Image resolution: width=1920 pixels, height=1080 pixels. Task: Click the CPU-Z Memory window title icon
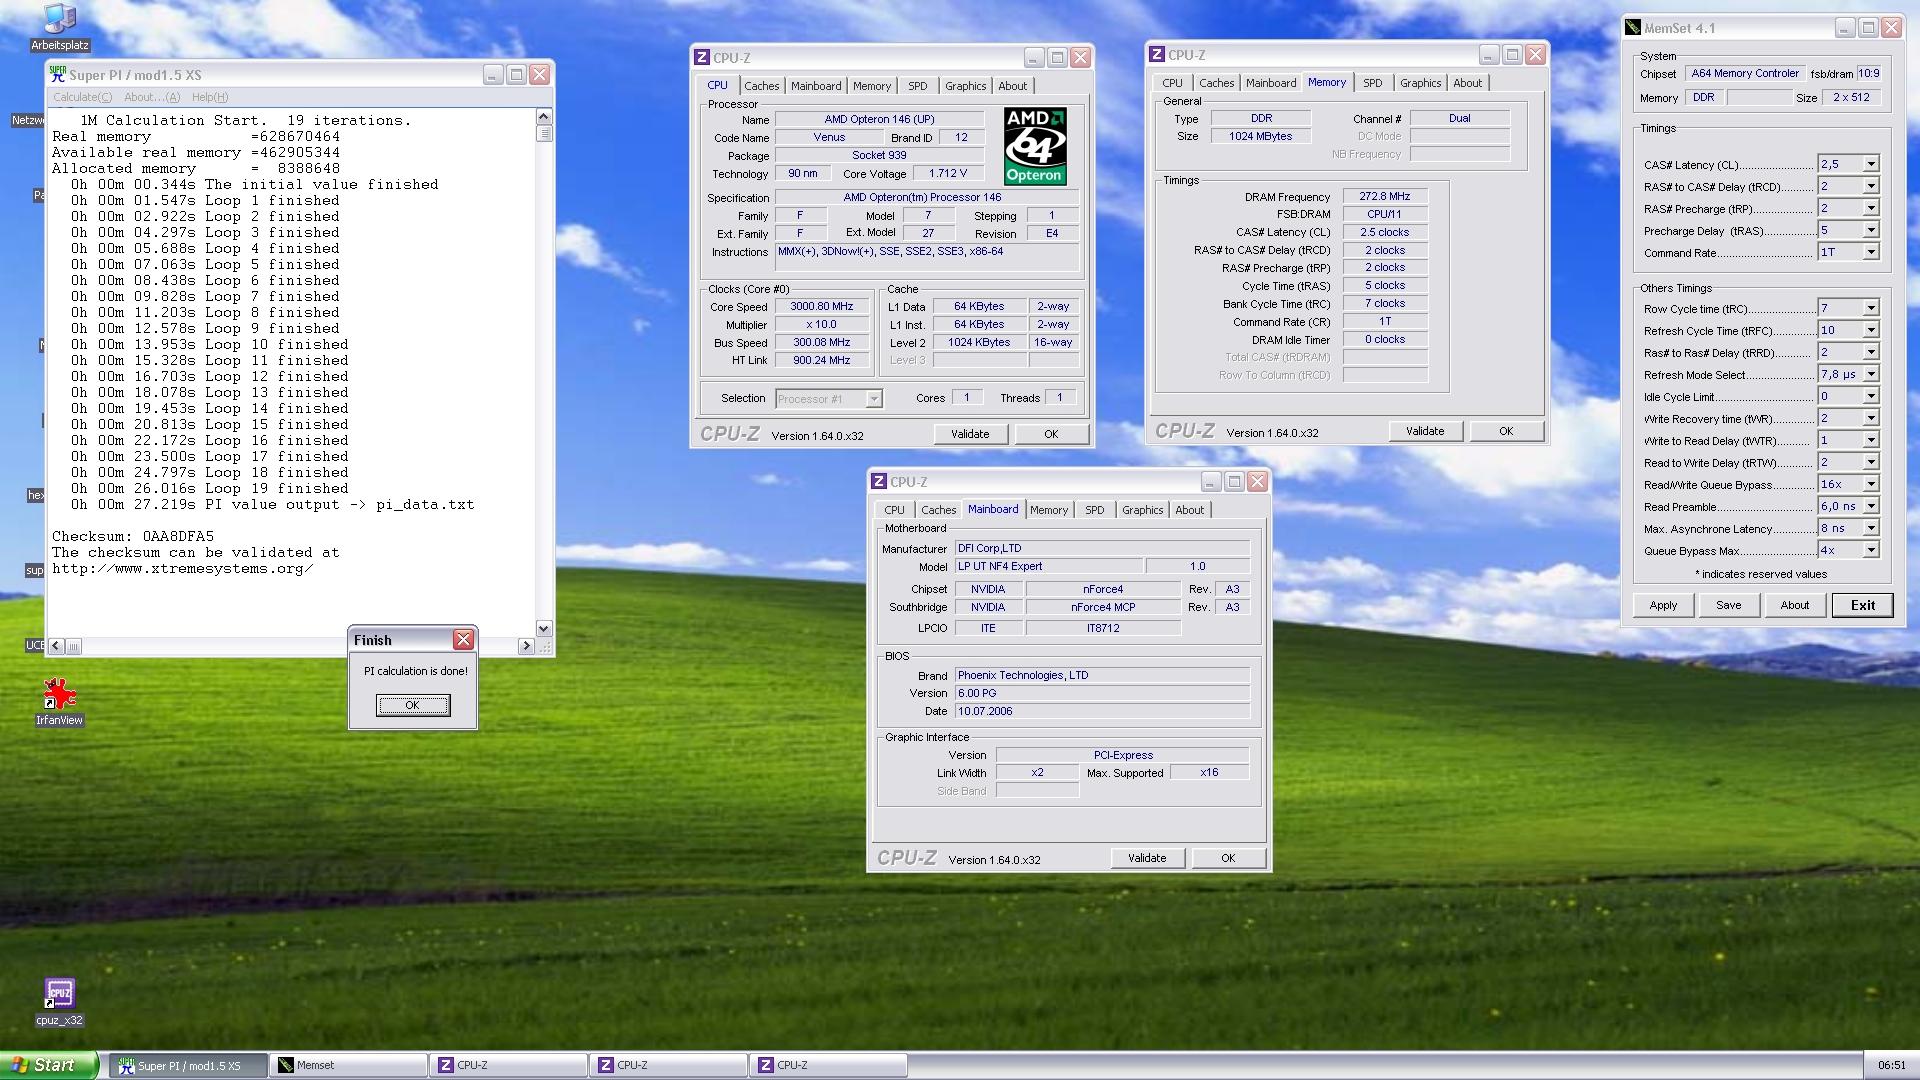[1157, 55]
